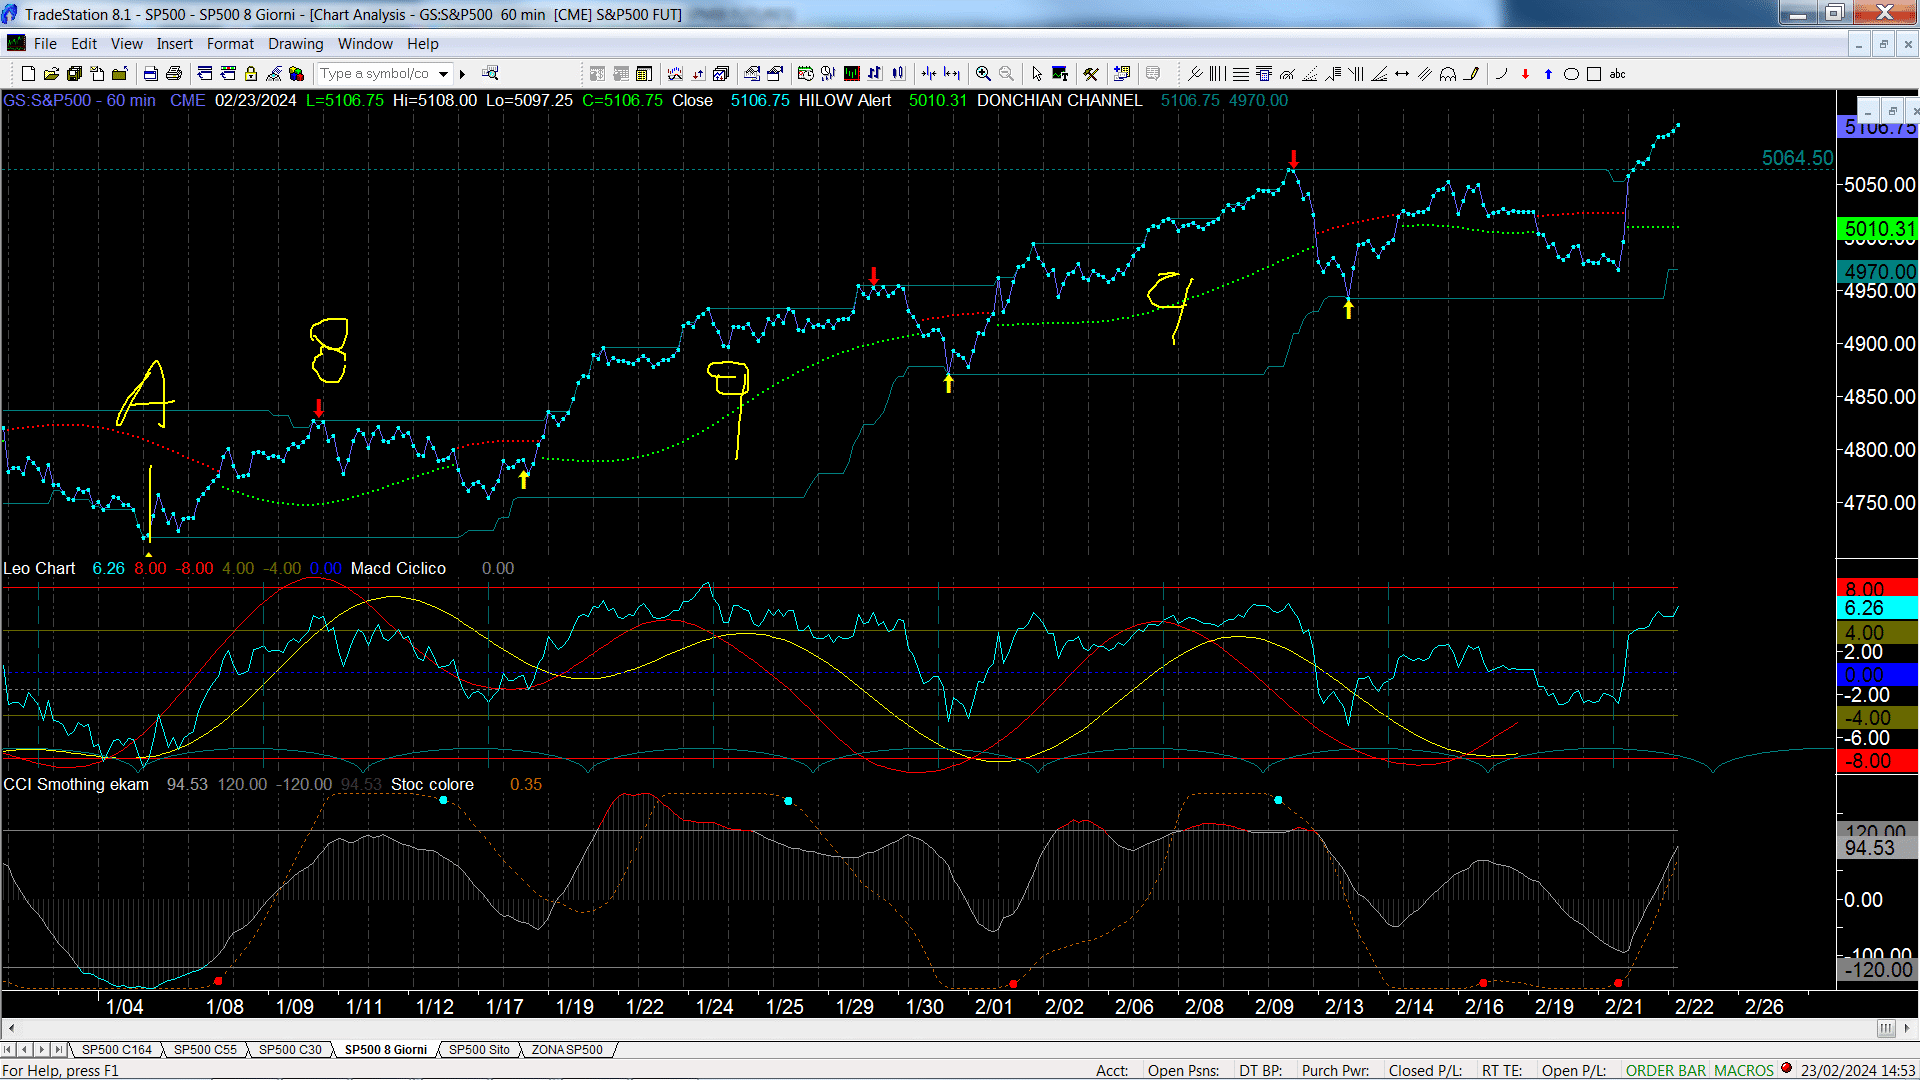Click the colored cubes icon
The height and width of the screenshot is (1080, 1920).
click(296, 74)
